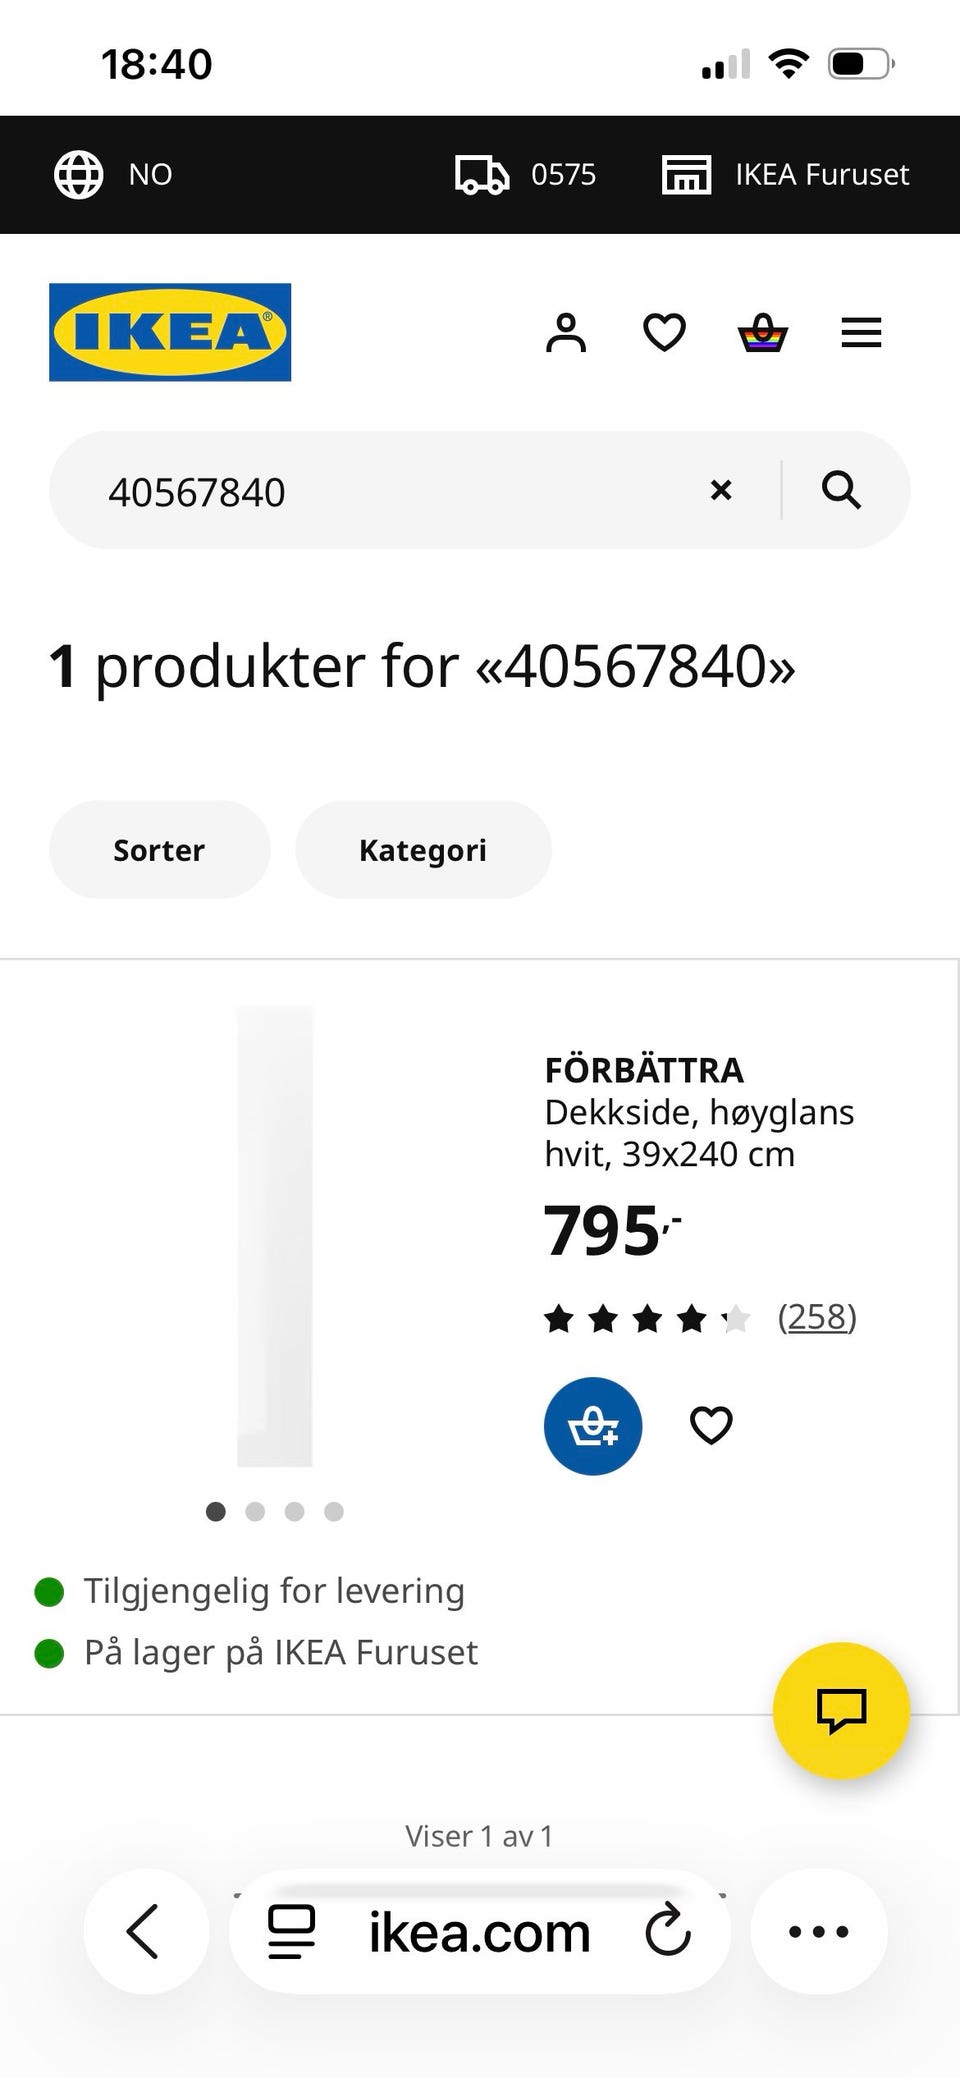Select the IKEA Furuset store chooser
The image size is (960, 2078).
click(786, 175)
